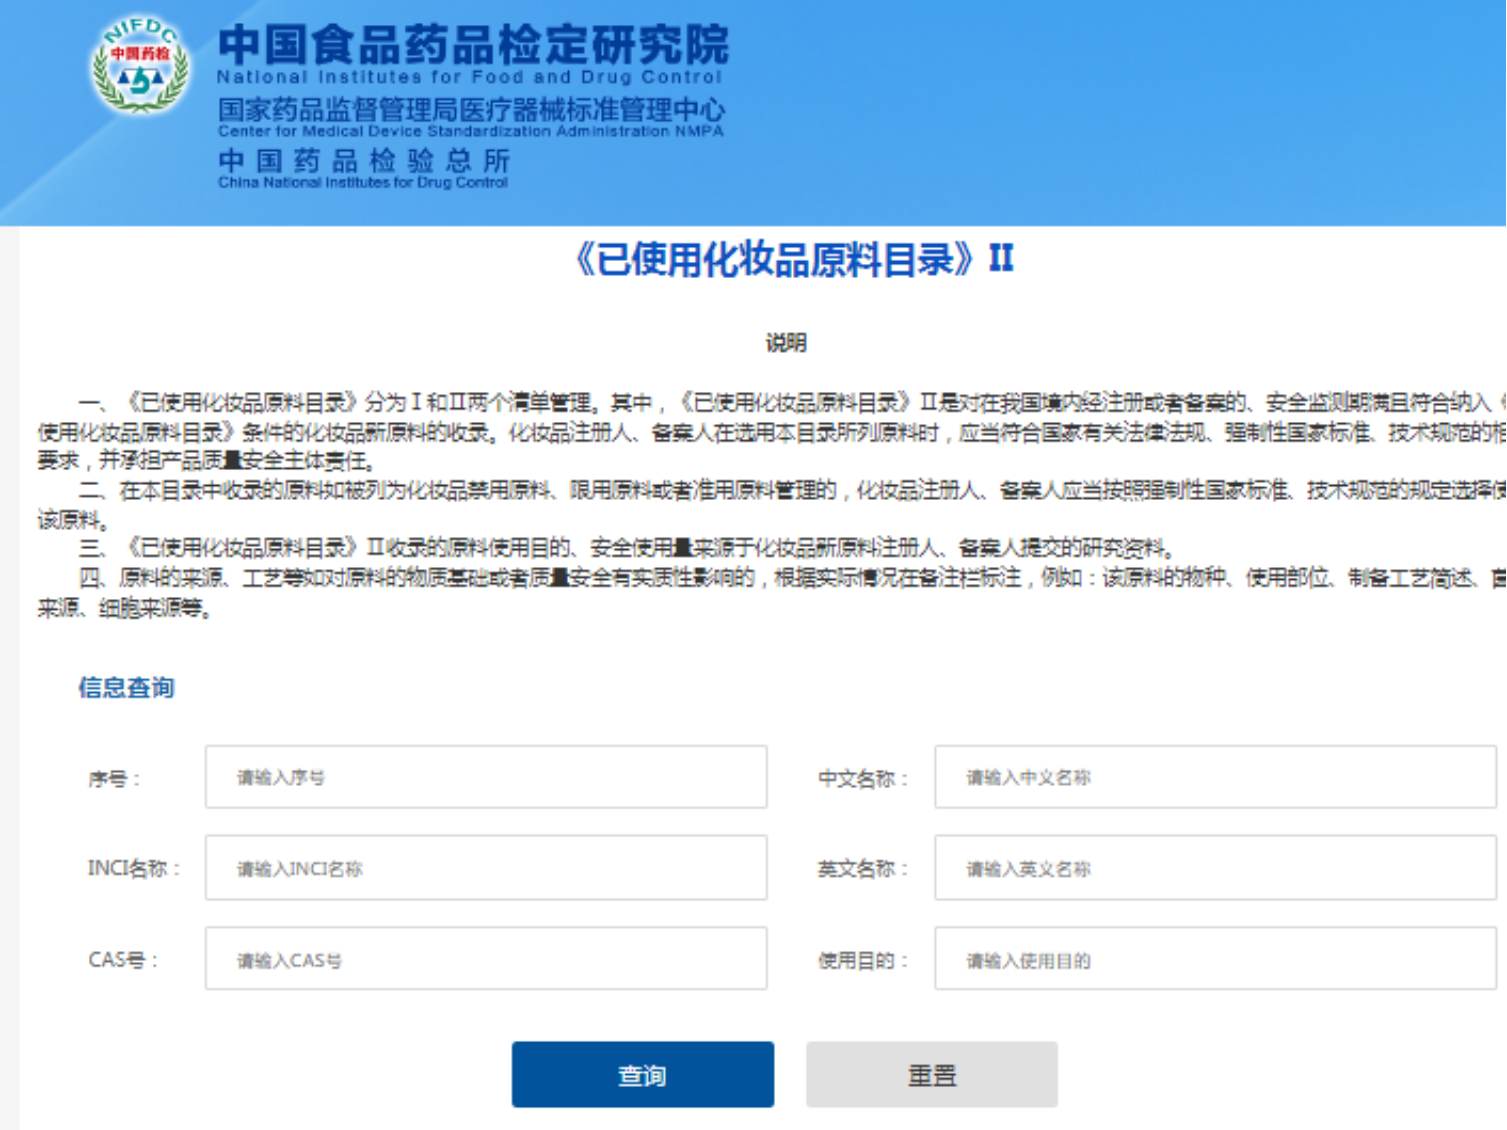Select the 中文名称 input box

click(1213, 779)
